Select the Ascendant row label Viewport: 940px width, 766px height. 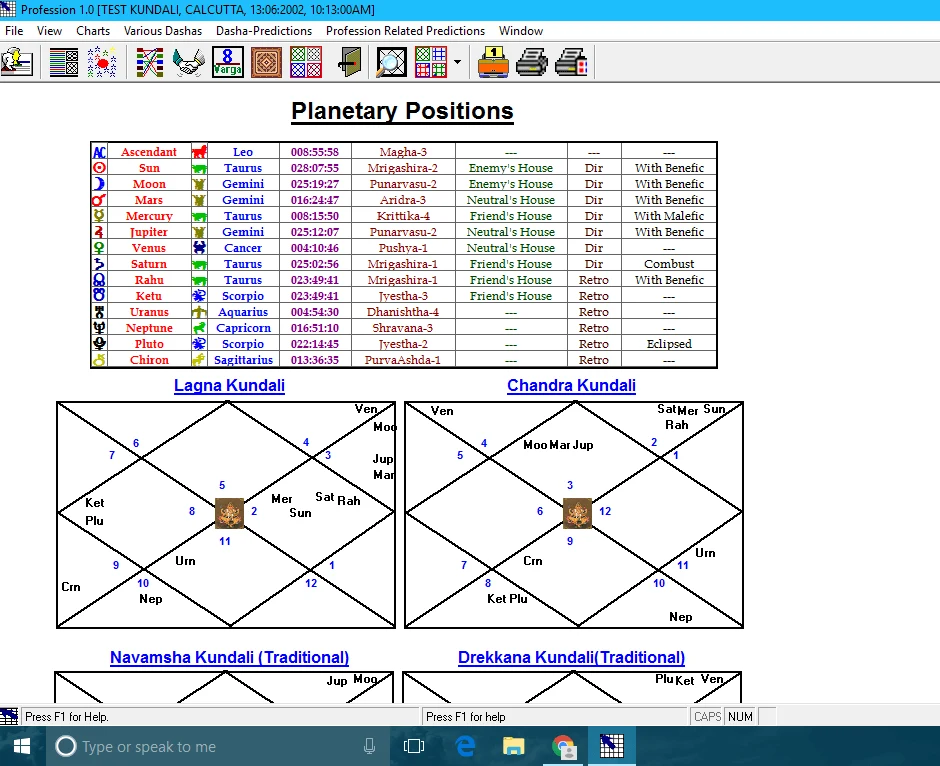tap(149, 152)
